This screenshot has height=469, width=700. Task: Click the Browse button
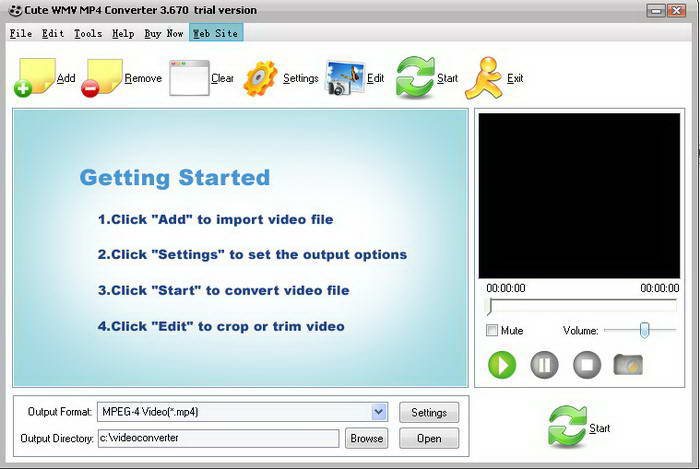point(367,438)
